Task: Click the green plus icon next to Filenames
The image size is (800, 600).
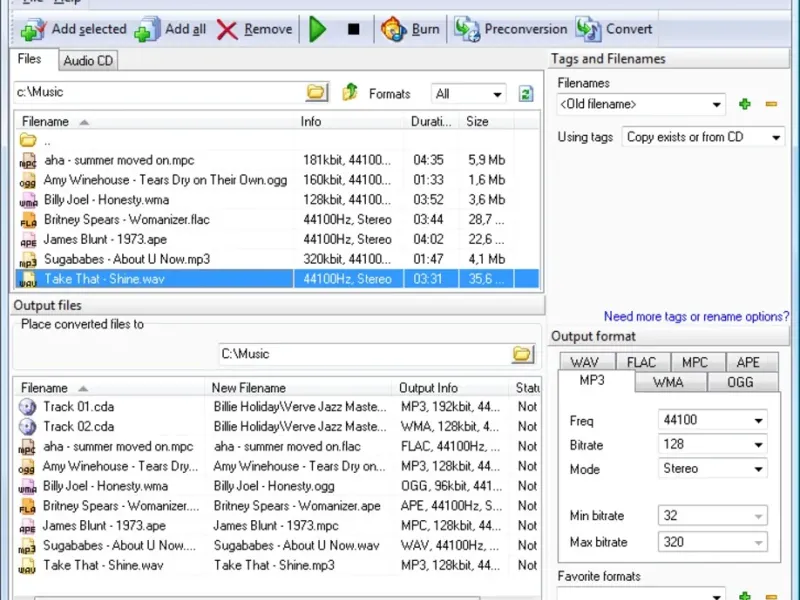Action: point(744,104)
